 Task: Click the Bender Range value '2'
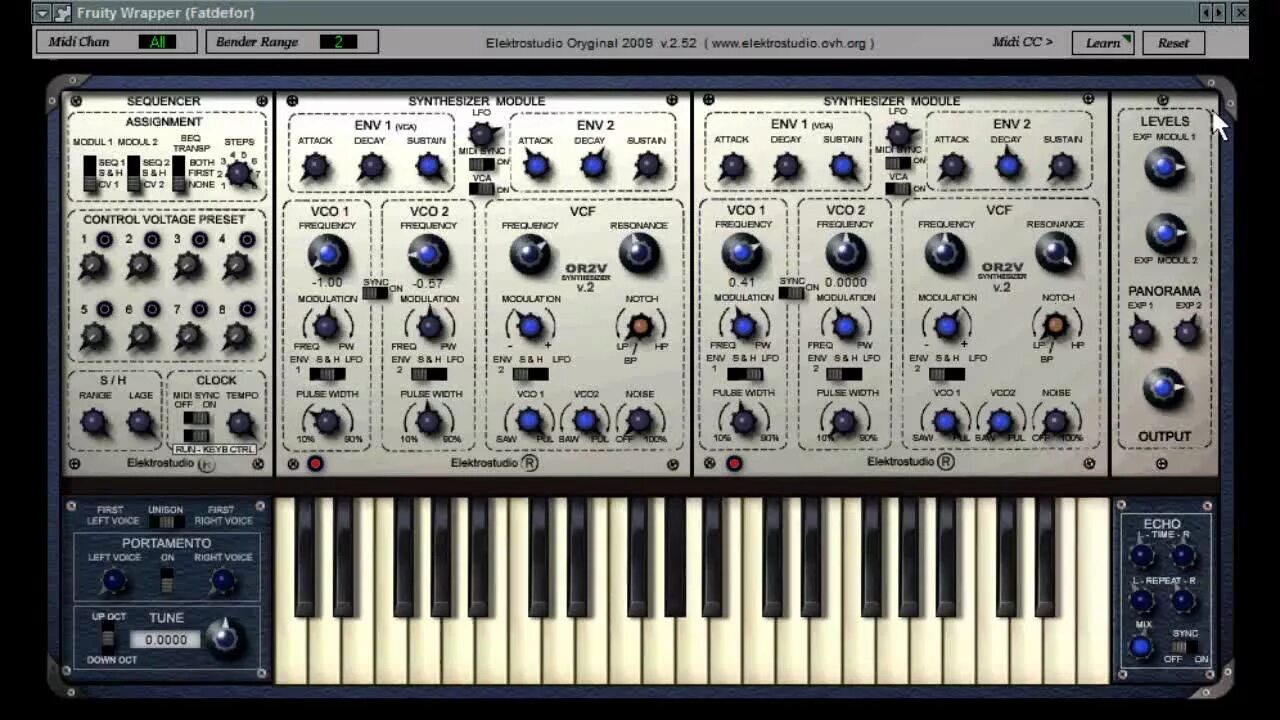pyautogui.click(x=338, y=42)
